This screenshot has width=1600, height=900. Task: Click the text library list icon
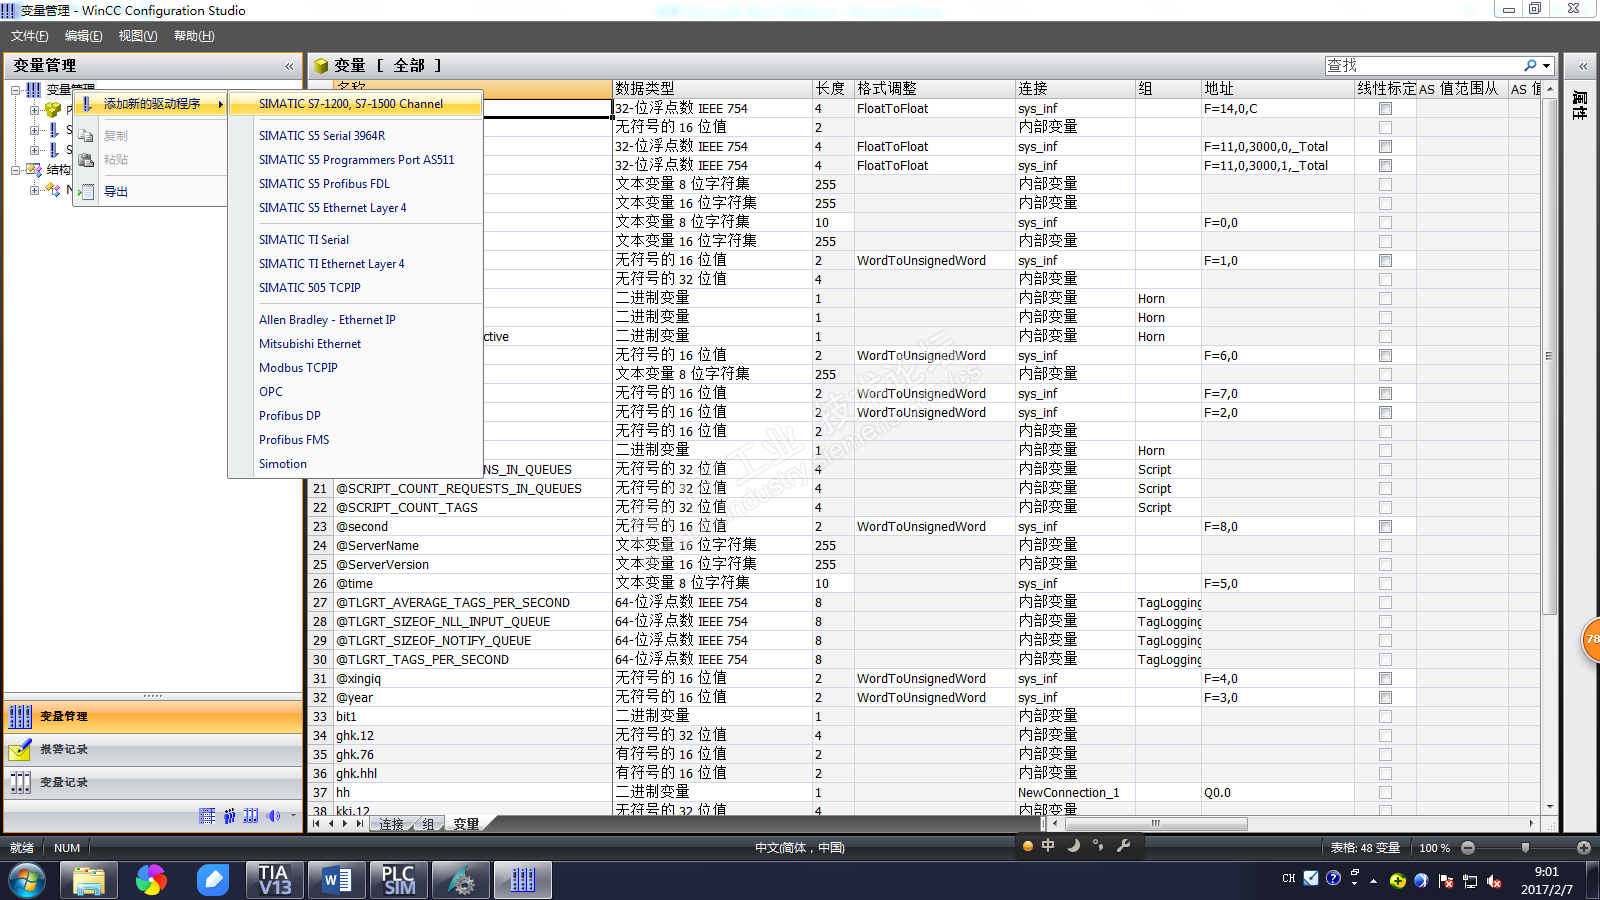point(207,816)
